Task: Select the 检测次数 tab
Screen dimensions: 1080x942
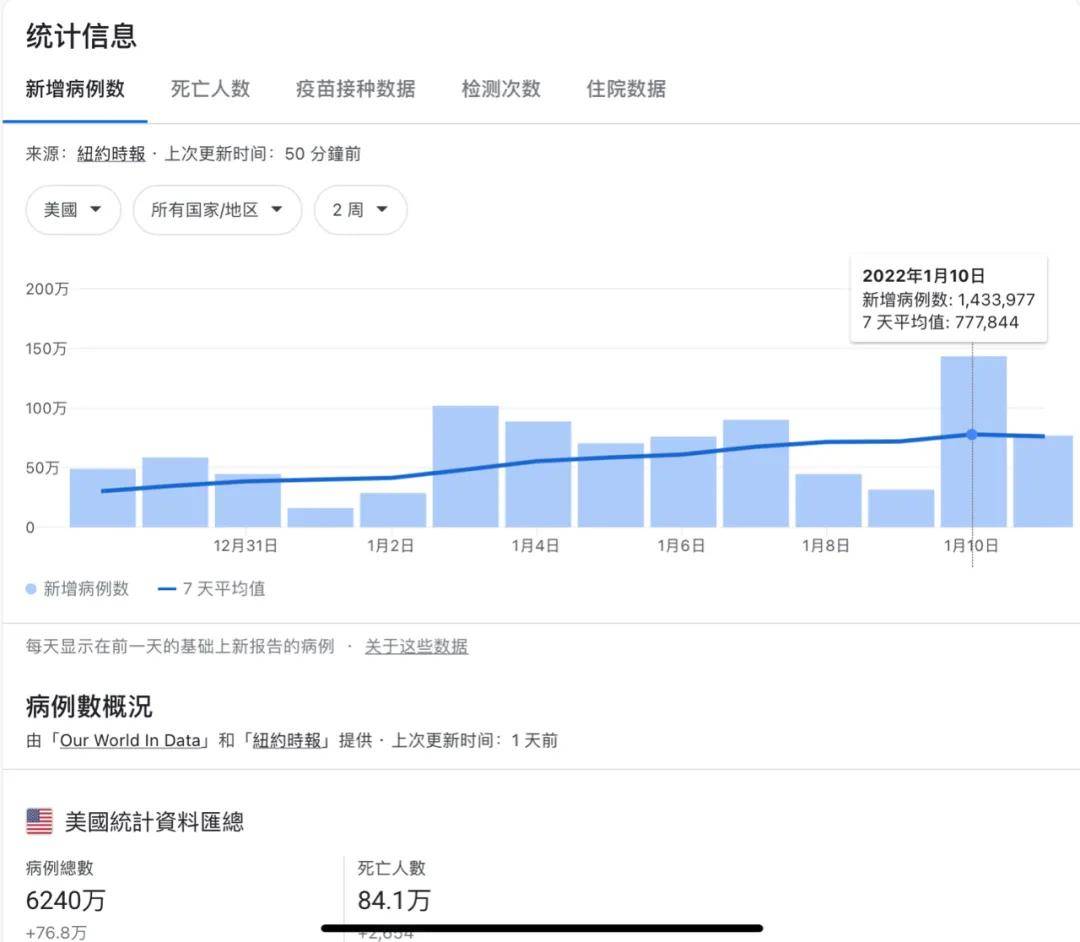Action: 500,89
